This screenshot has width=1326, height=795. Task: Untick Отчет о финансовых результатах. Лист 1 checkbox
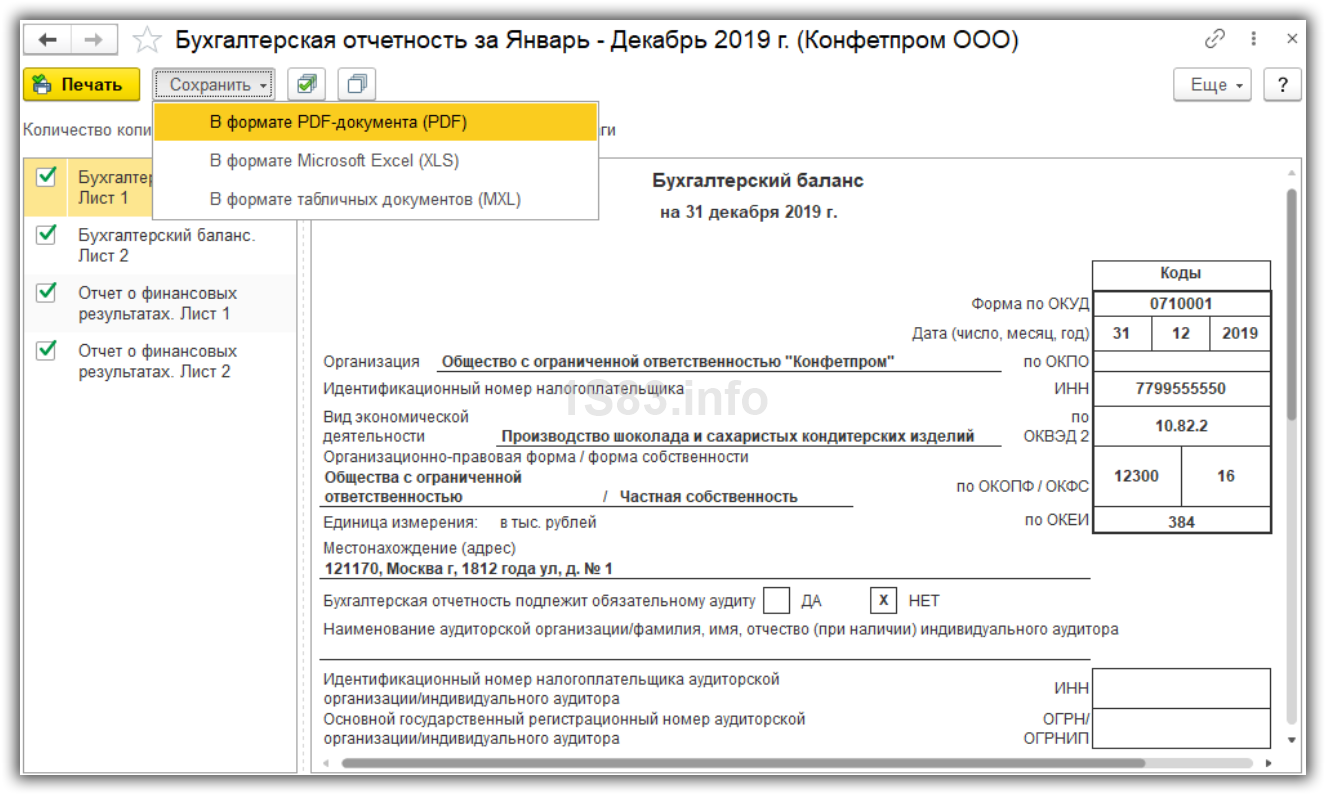pos(45,292)
